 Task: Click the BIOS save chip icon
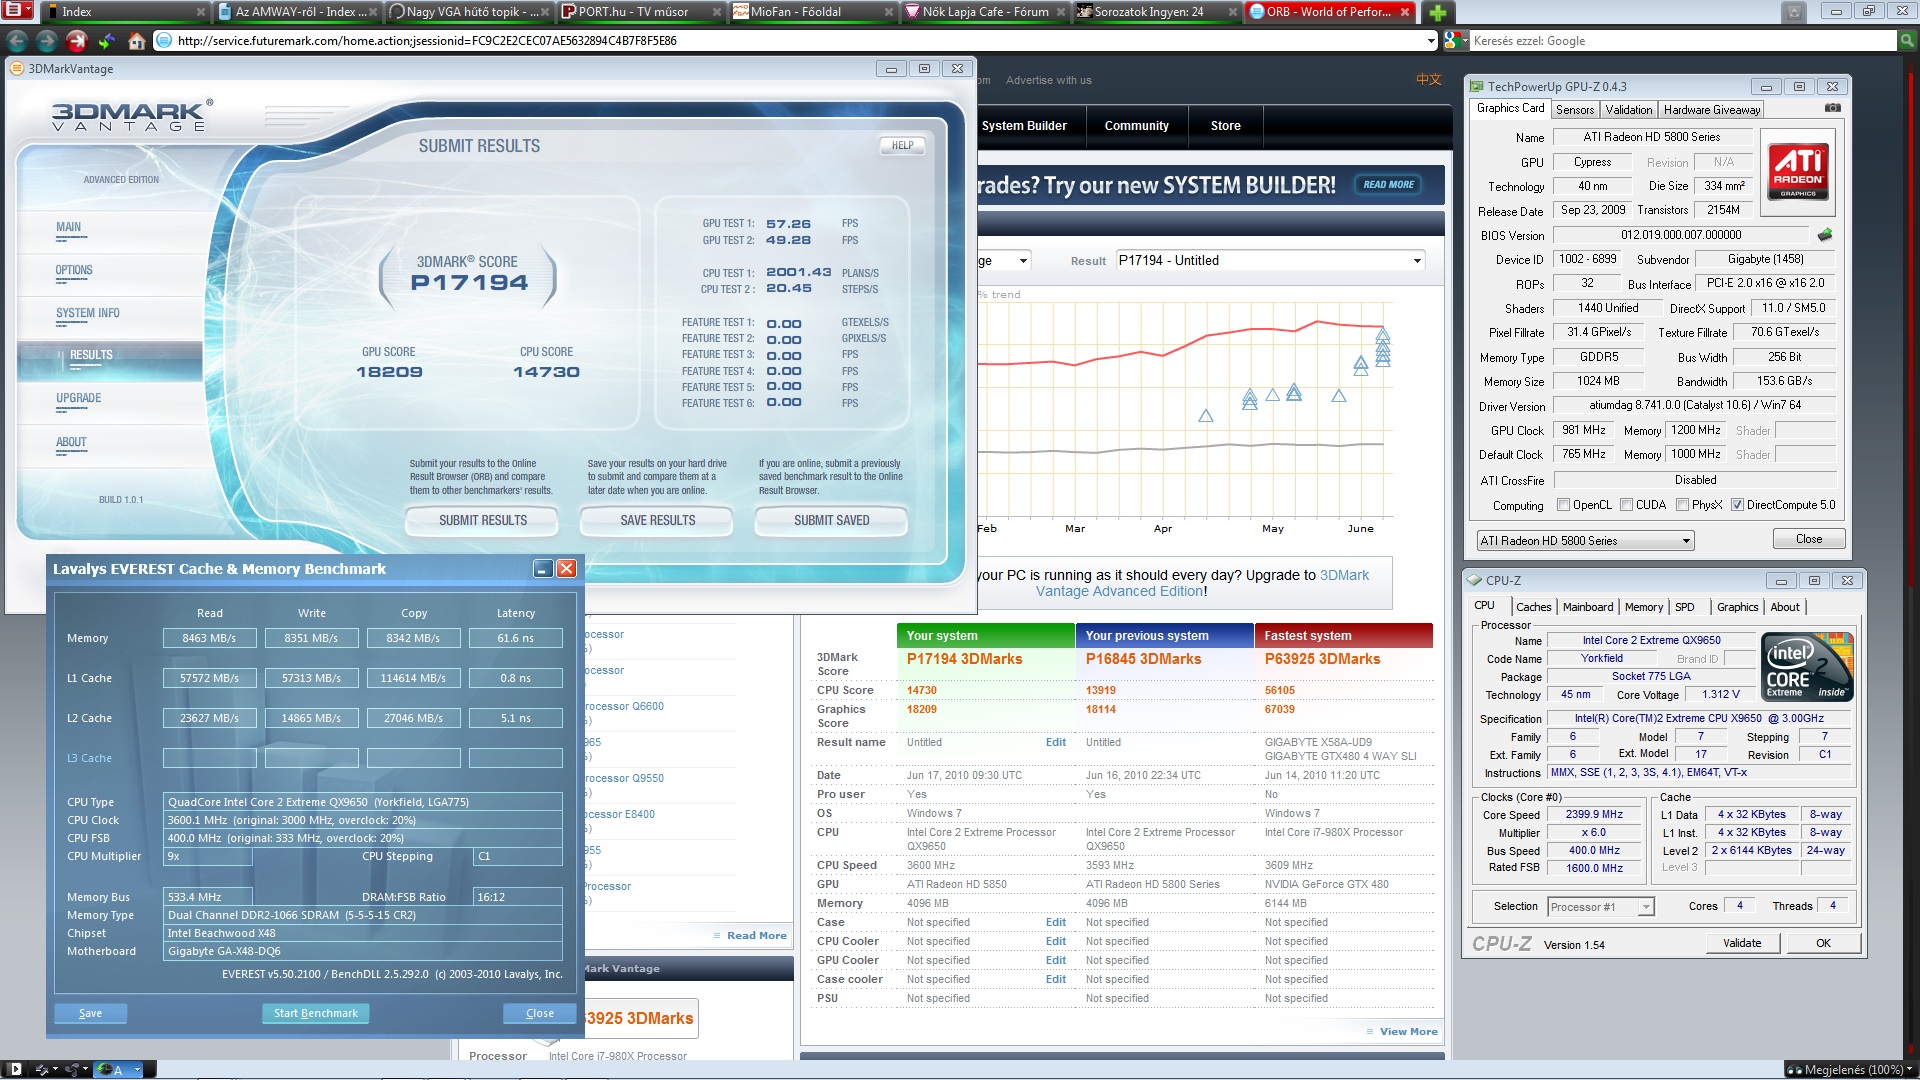pyautogui.click(x=1825, y=235)
